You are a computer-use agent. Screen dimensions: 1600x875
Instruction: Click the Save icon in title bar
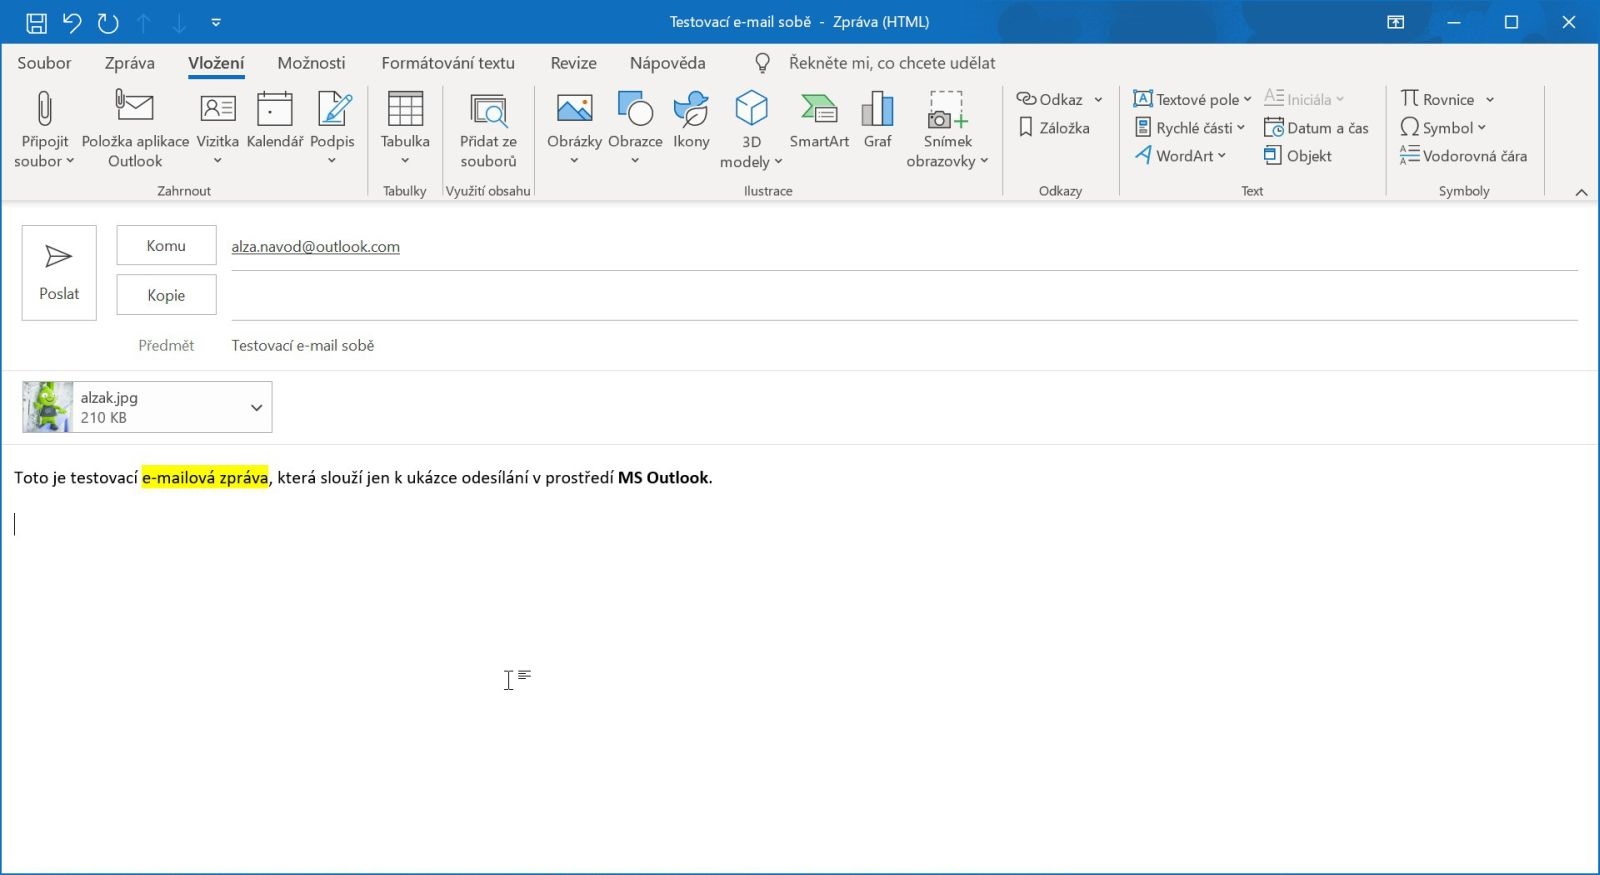pos(36,22)
